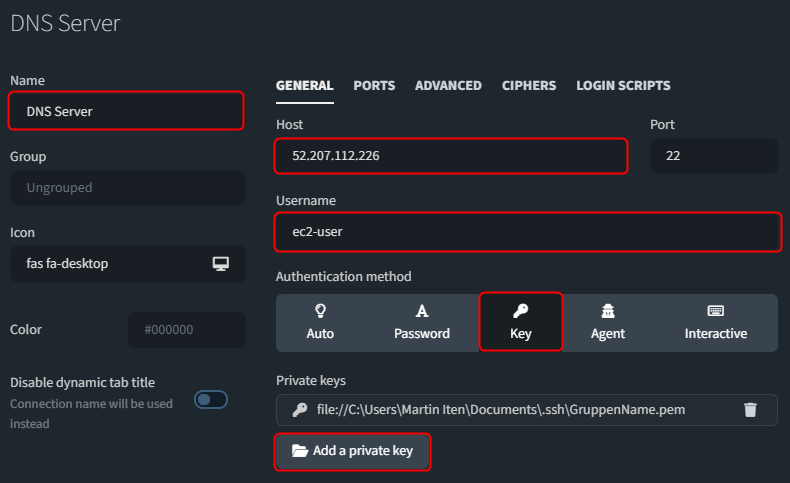Image resolution: width=790 pixels, height=483 pixels.
Task: Select Key authentication method
Action: pos(520,322)
